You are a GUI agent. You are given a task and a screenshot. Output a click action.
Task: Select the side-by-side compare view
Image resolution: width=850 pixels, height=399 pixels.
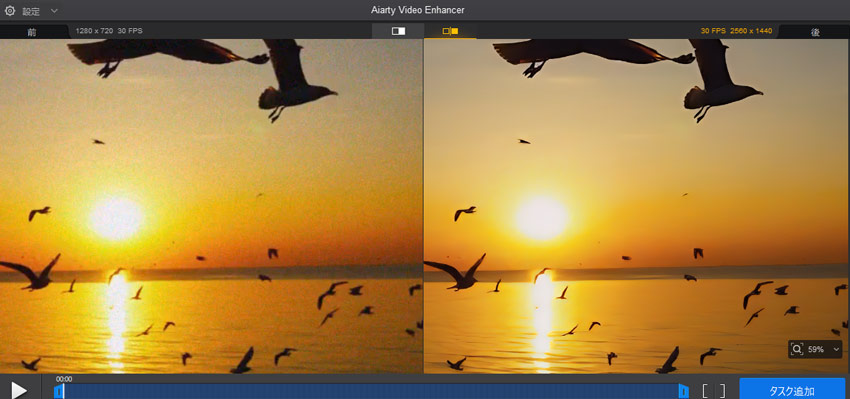pyautogui.click(x=450, y=31)
